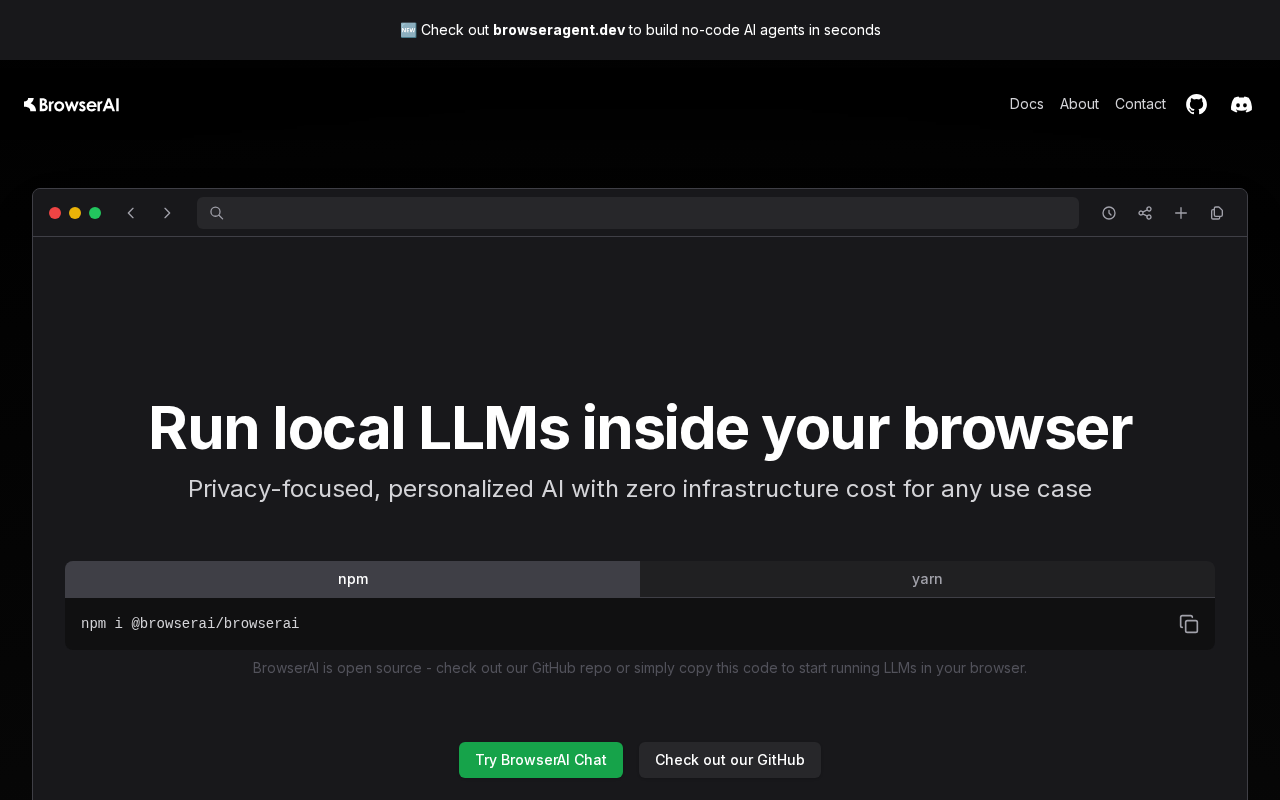Screen dimensions: 1280x800
Task: Click the search magnifier icon
Action: click(x=216, y=213)
